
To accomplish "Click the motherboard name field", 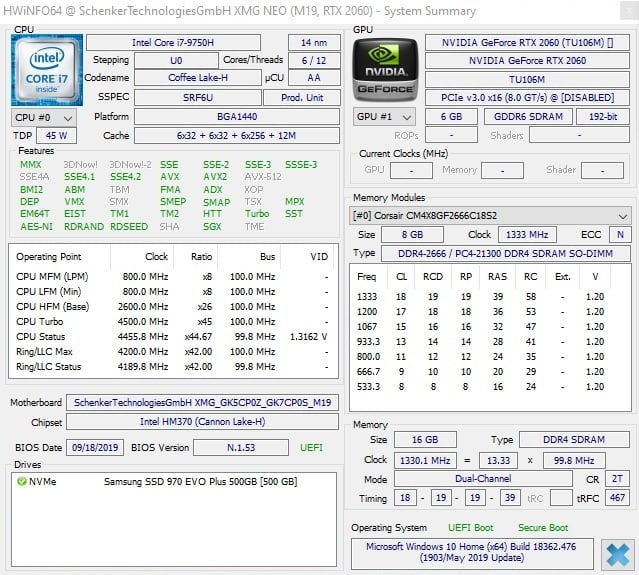I will pos(202,403).
